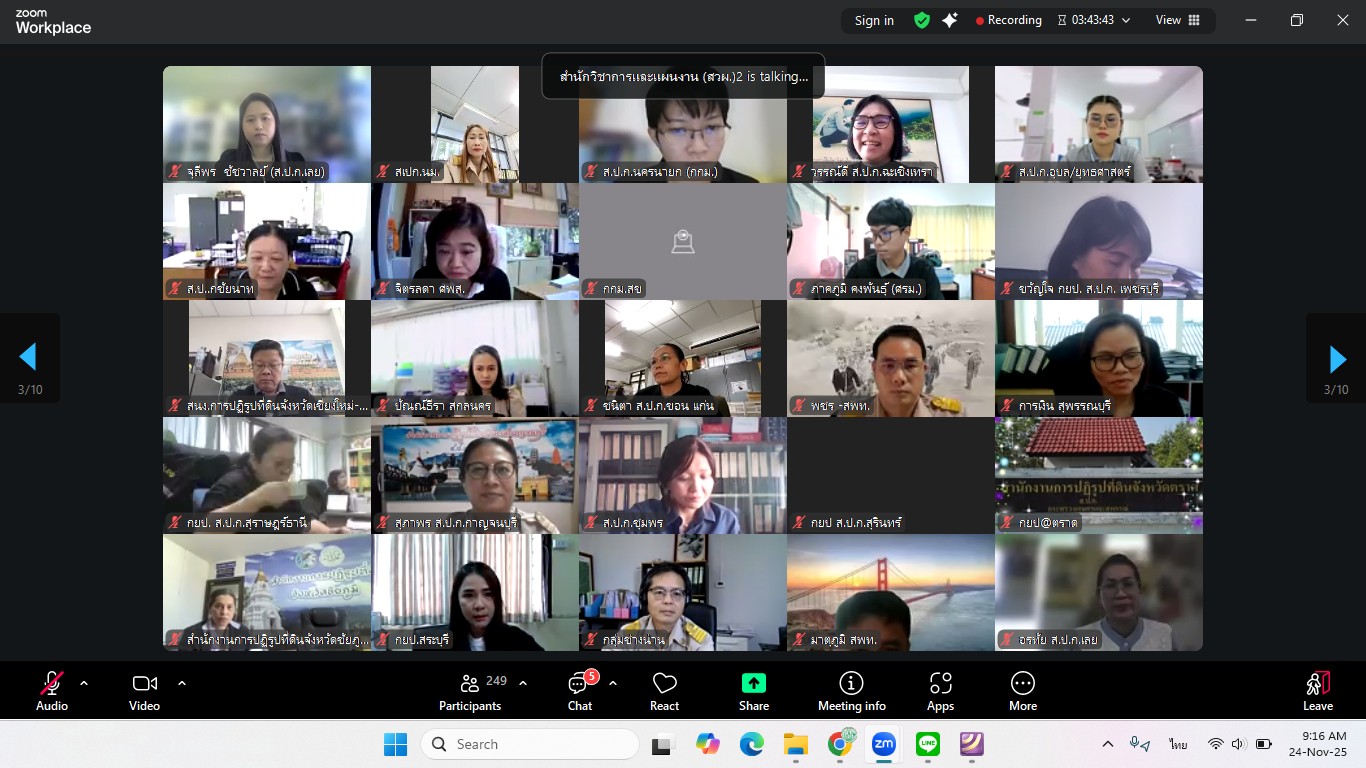Click the green Share screen icon
1366x768 pixels.
754,683
